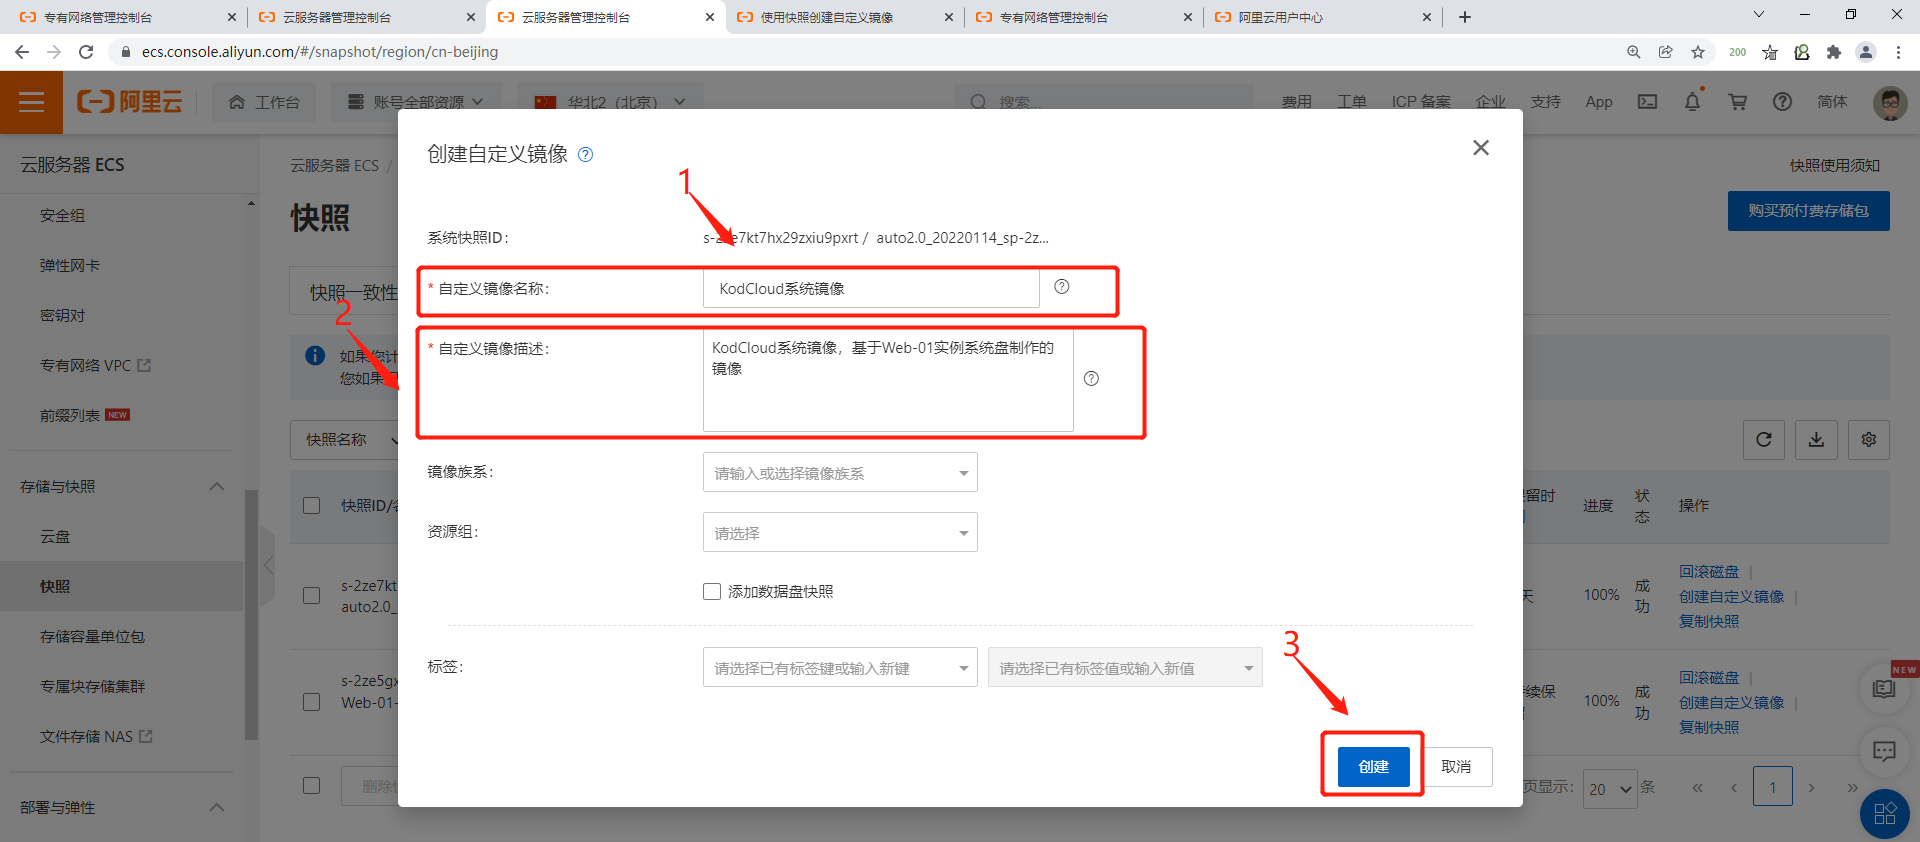Screen dimensions: 1920x842
Task: Open the tag key dropdown
Action: pyautogui.click(x=840, y=668)
